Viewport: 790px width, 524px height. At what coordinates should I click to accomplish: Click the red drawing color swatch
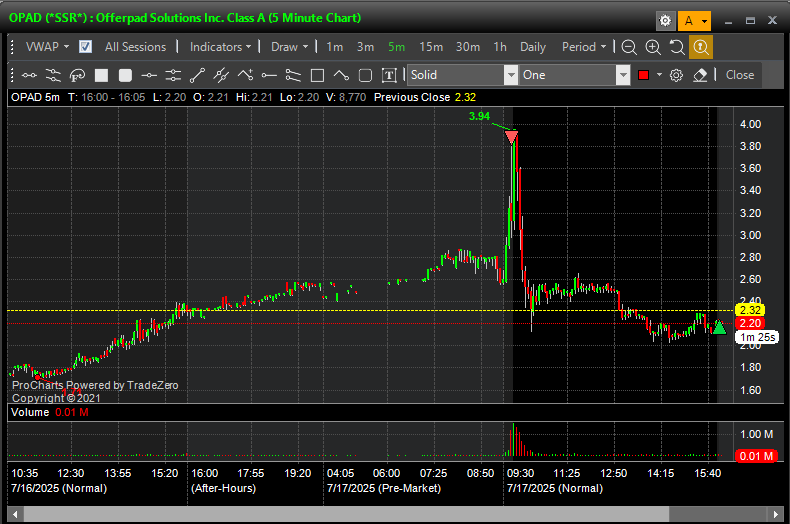click(643, 75)
